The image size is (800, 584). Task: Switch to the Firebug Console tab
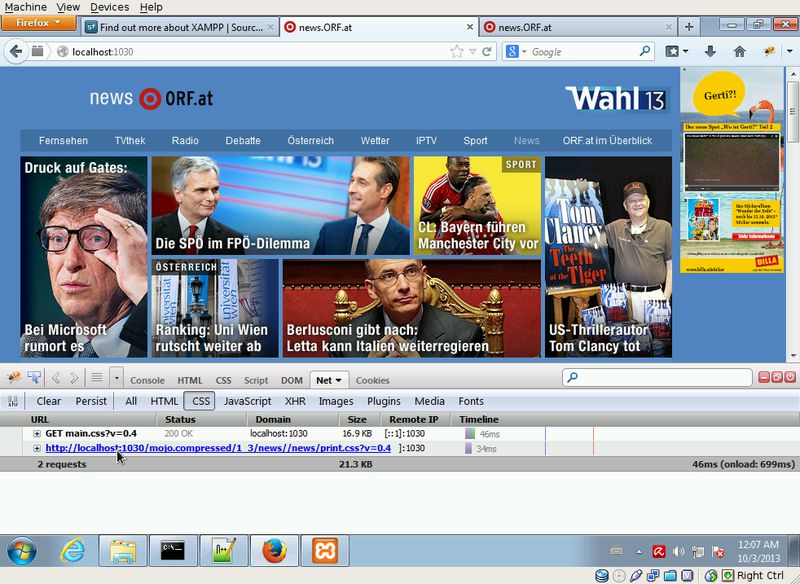click(x=147, y=380)
